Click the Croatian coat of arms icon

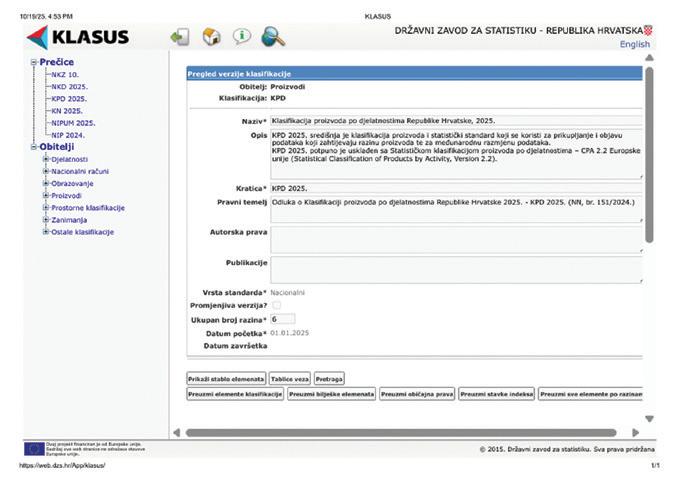click(x=648, y=31)
